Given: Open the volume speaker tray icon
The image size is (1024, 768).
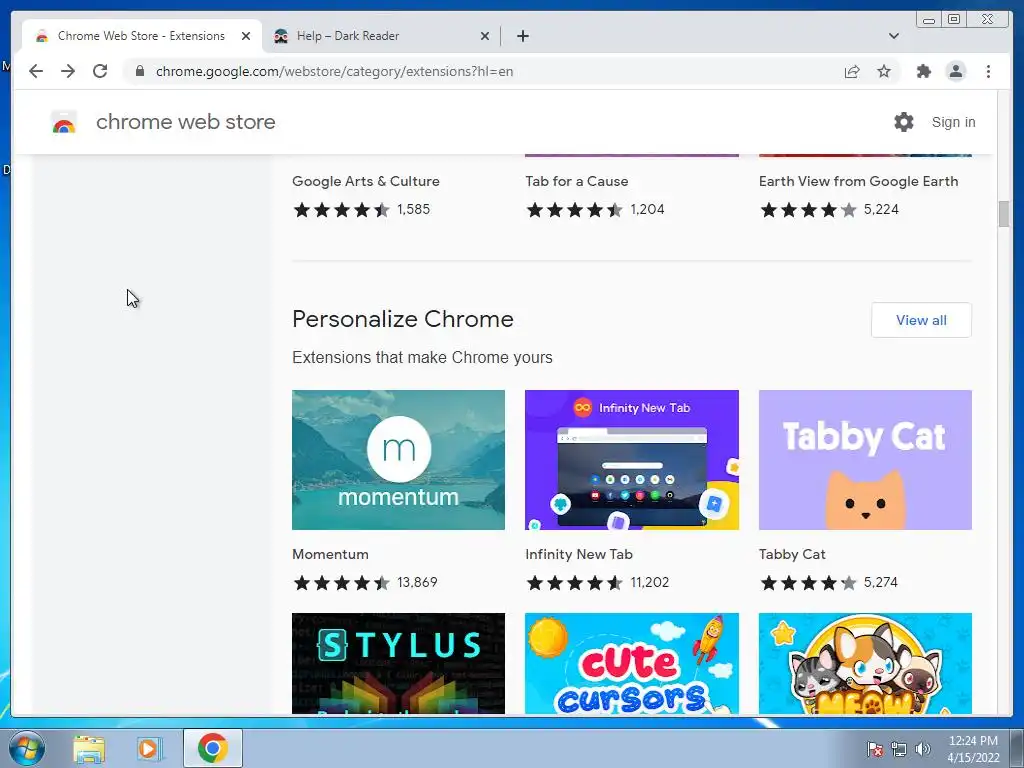Looking at the screenshot, I should click(x=923, y=749).
